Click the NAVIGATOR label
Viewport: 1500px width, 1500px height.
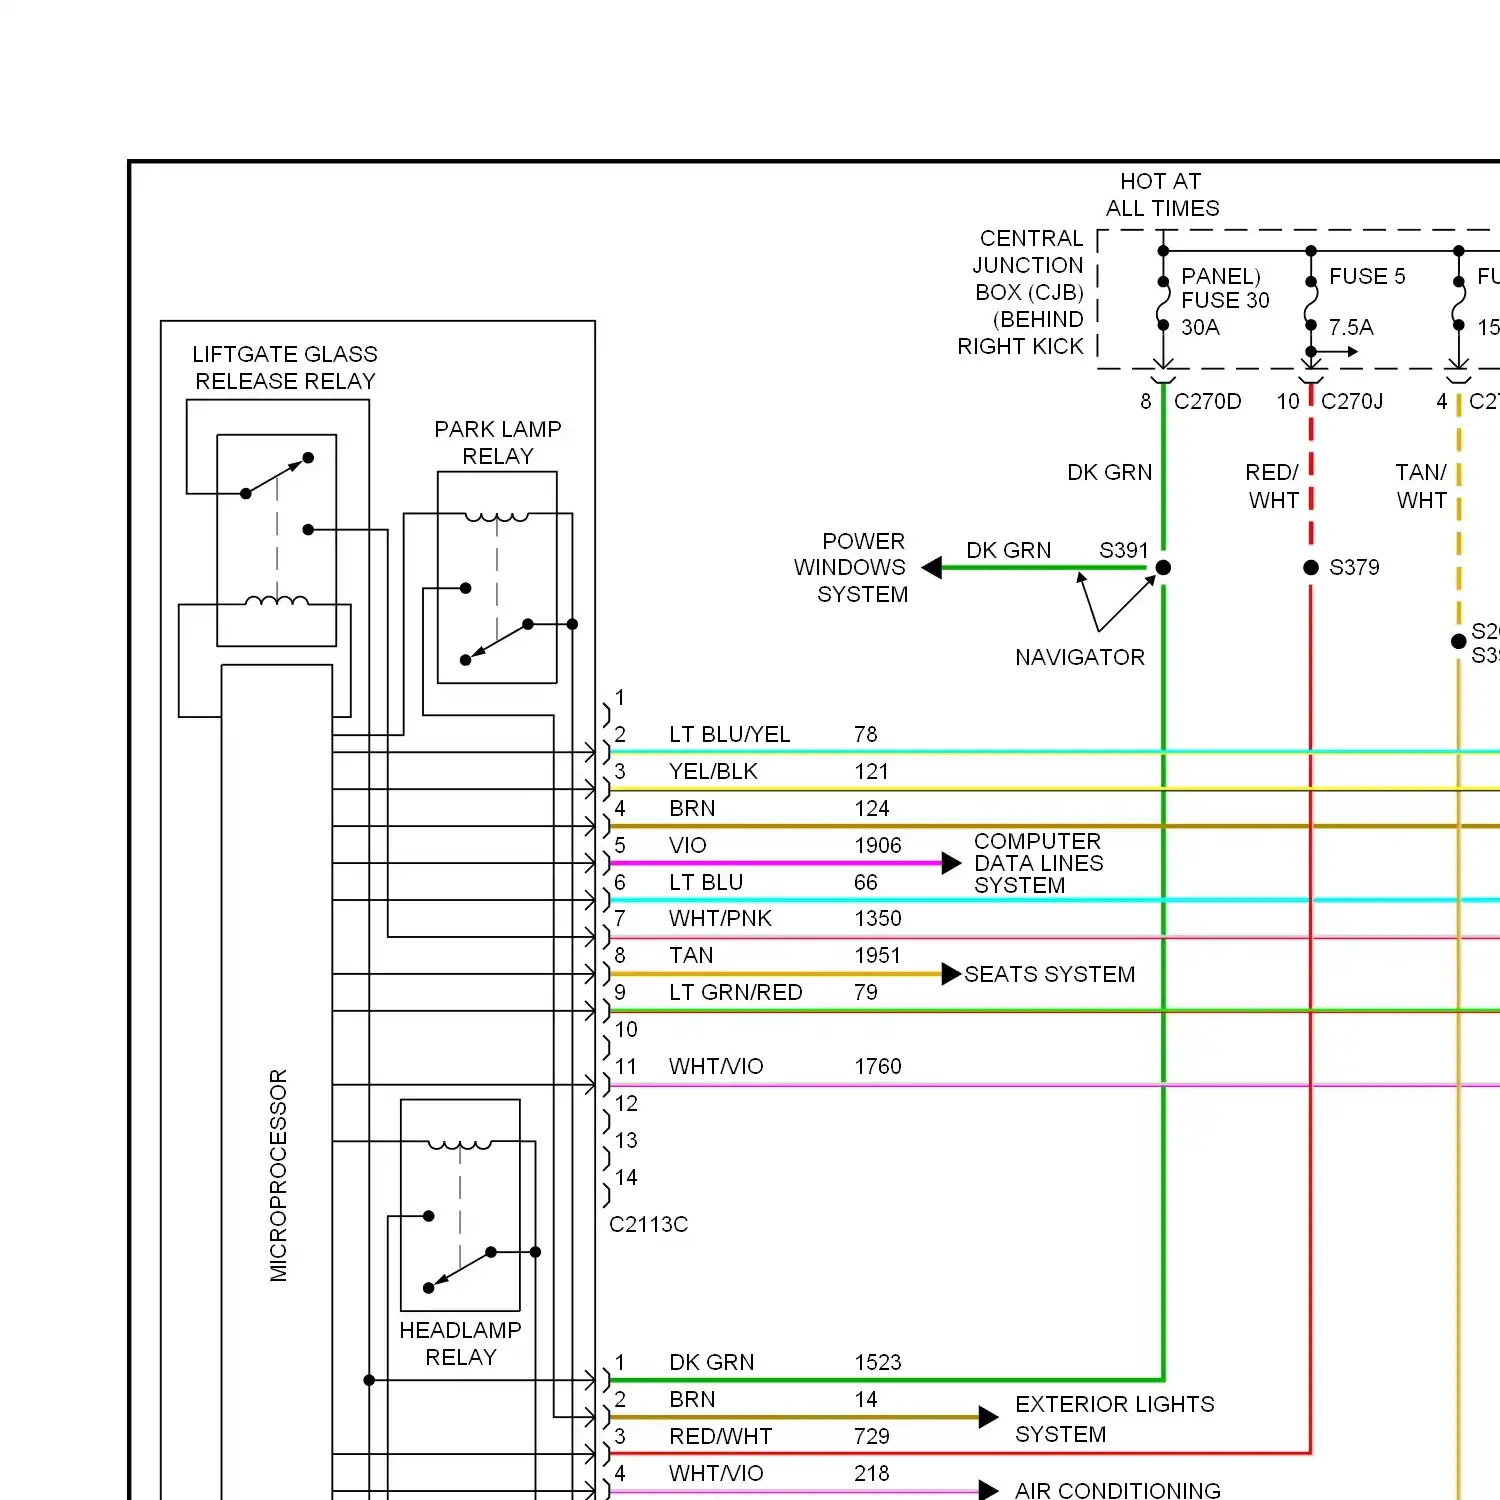pos(1080,658)
